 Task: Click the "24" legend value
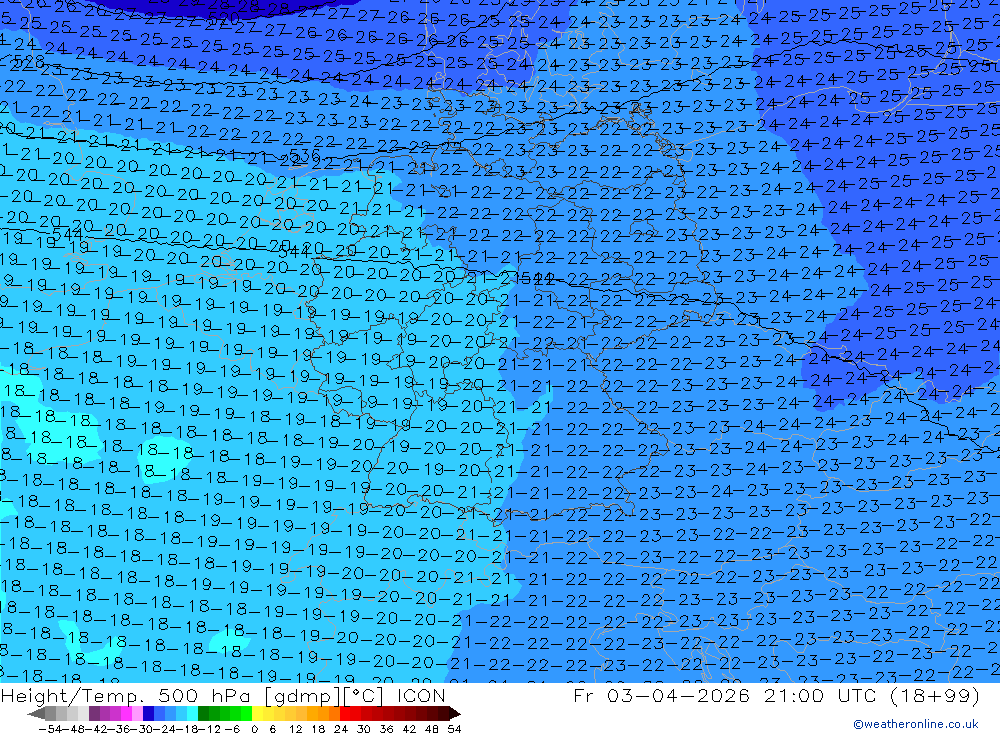point(341,729)
